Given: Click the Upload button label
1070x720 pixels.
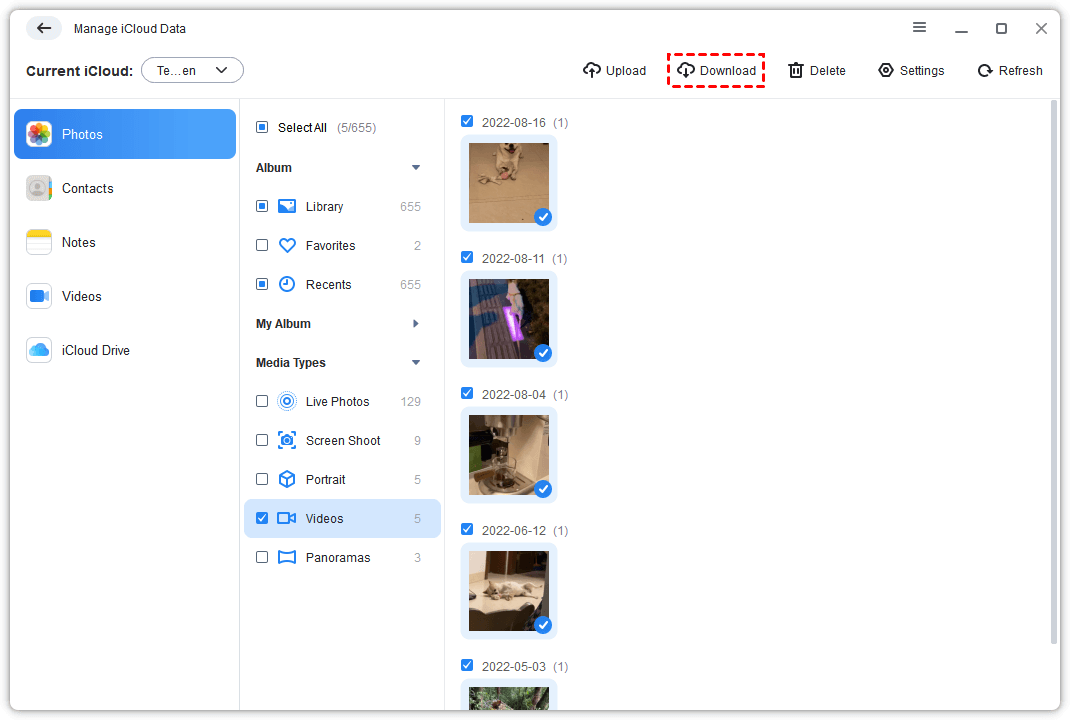Looking at the screenshot, I should pos(626,70).
